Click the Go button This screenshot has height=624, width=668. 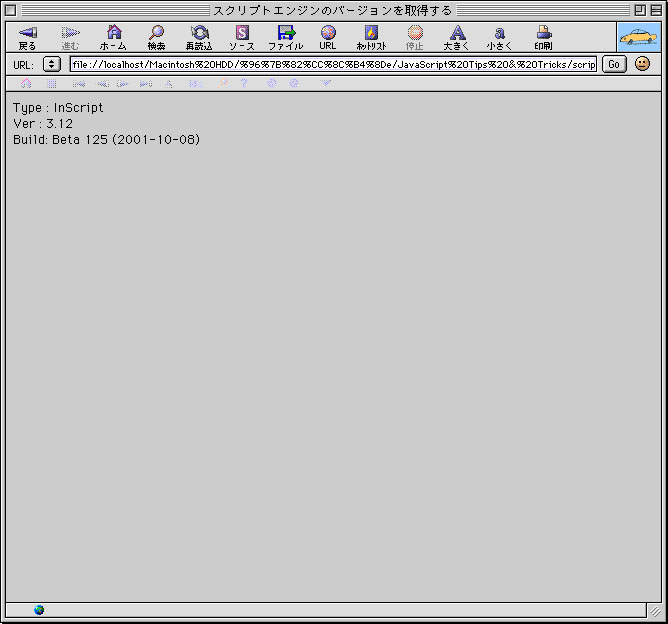click(x=614, y=64)
